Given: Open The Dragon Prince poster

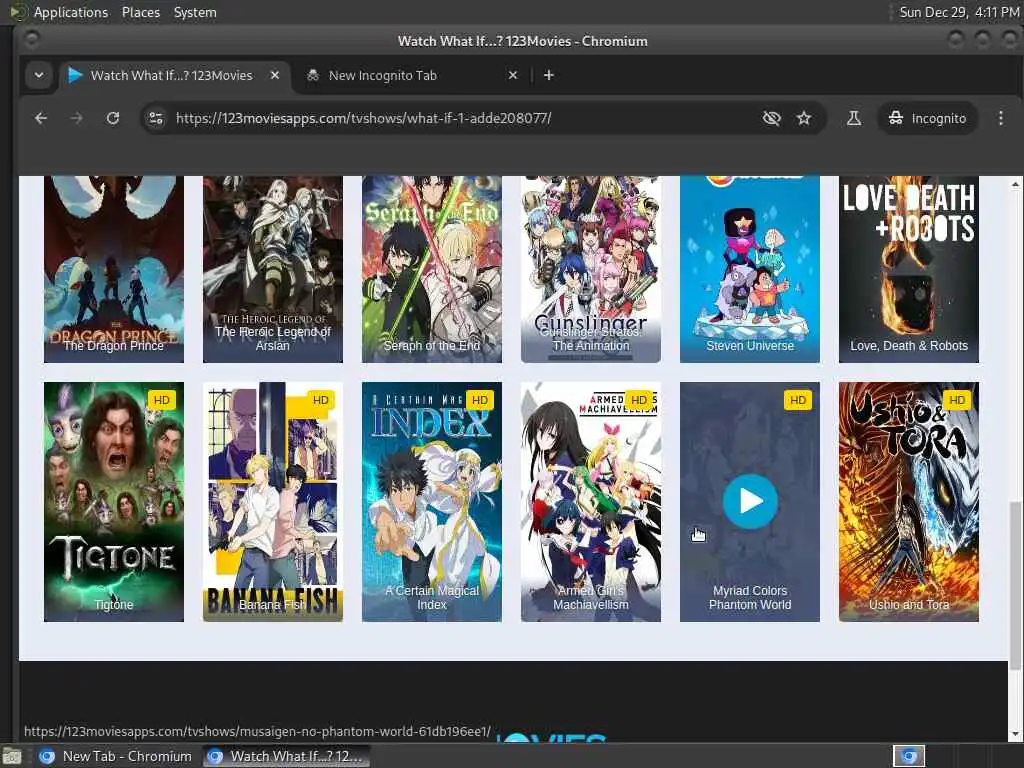Looking at the screenshot, I should pos(114,269).
